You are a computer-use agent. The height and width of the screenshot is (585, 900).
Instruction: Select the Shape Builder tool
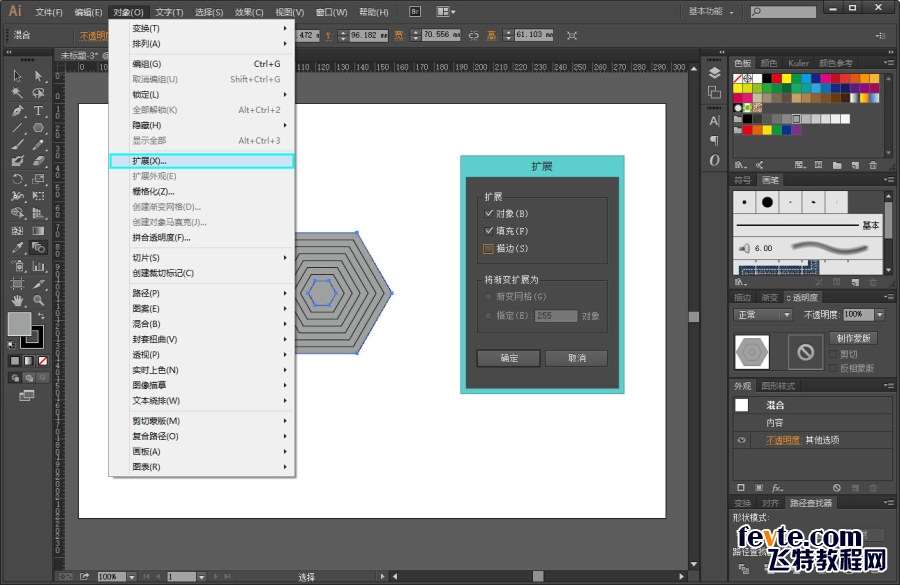pyautogui.click(x=17, y=213)
